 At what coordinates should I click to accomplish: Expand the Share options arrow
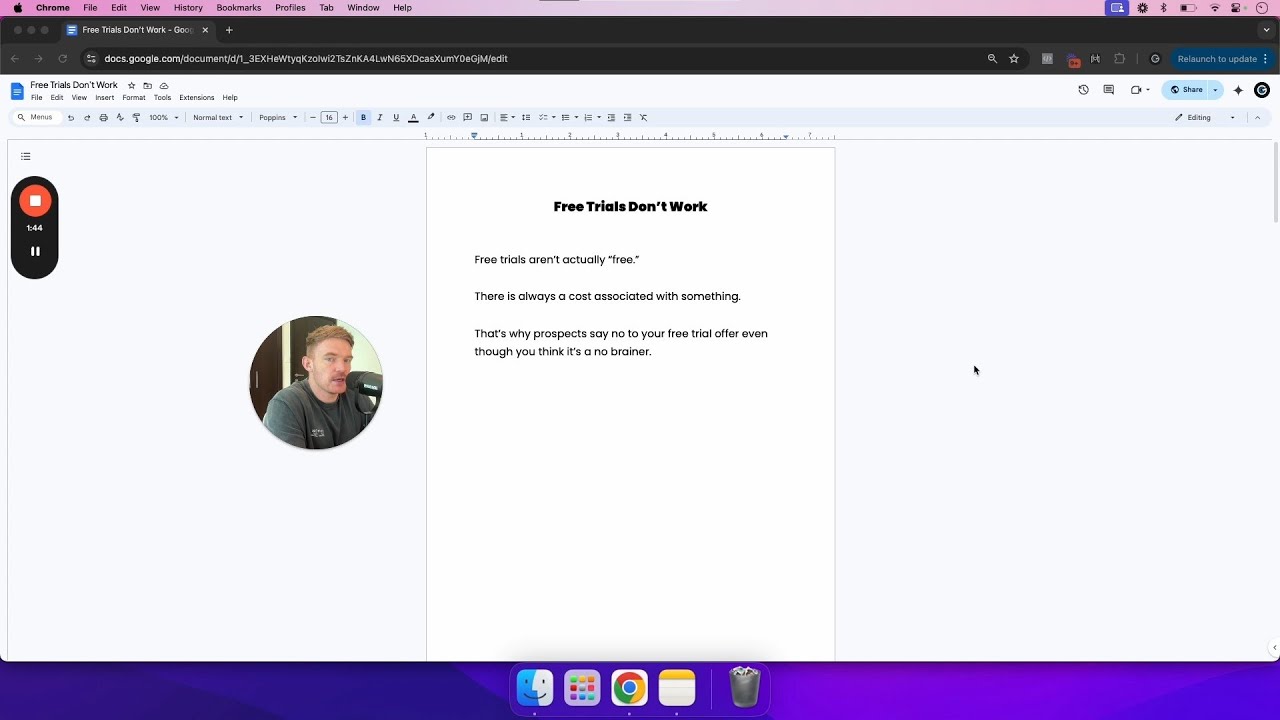click(x=1215, y=90)
